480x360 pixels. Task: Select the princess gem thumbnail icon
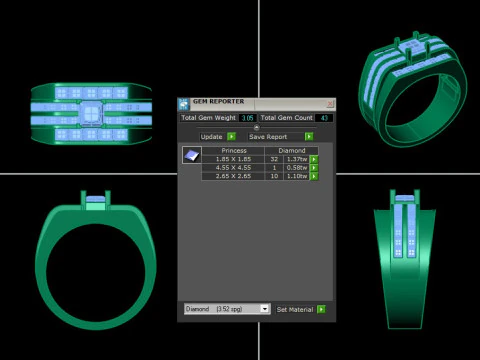(x=192, y=155)
